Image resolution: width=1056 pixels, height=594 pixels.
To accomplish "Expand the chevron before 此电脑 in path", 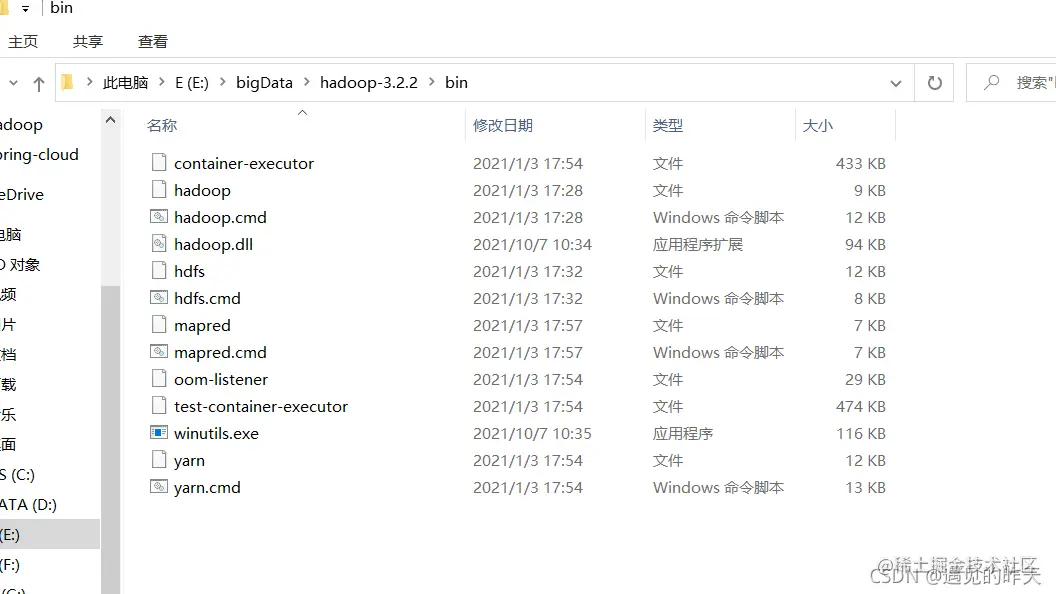I will tap(89, 82).
